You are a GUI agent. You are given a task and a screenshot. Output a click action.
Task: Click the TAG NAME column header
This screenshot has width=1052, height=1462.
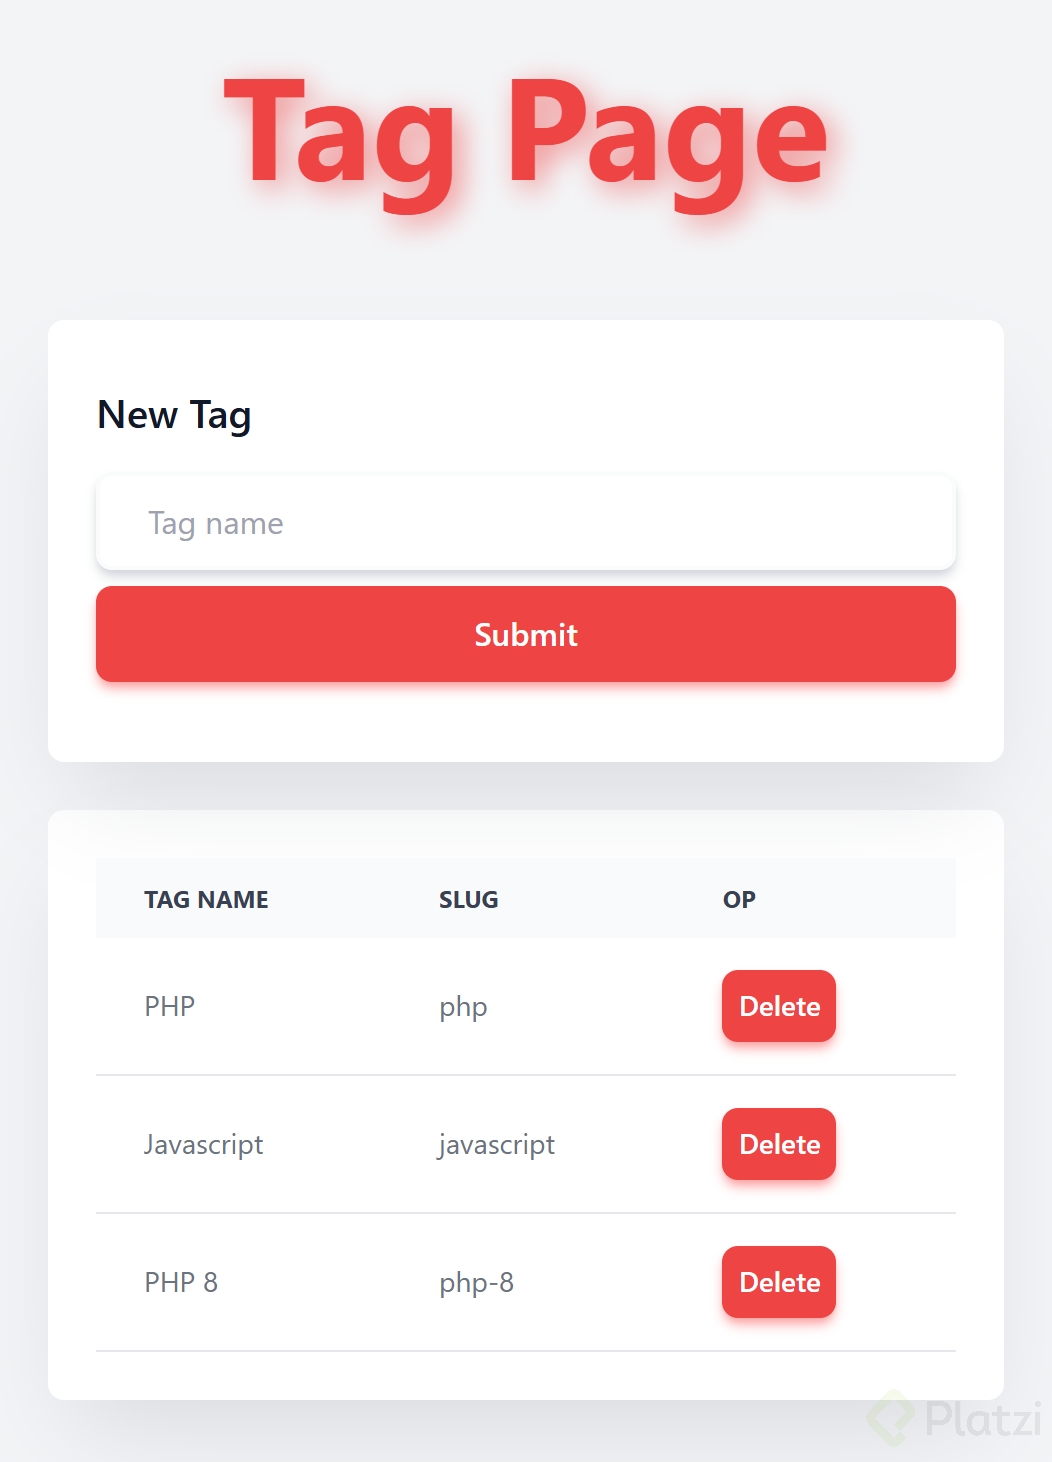tap(206, 900)
